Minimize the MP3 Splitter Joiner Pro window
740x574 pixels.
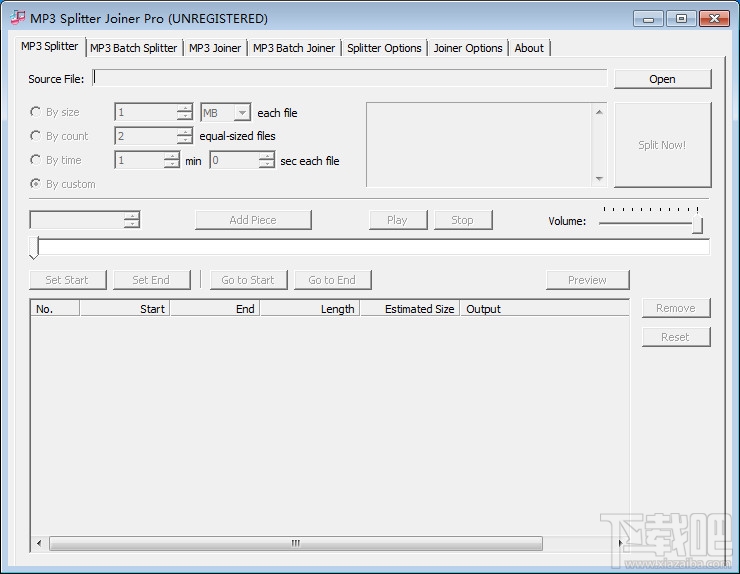pos(648,19)
